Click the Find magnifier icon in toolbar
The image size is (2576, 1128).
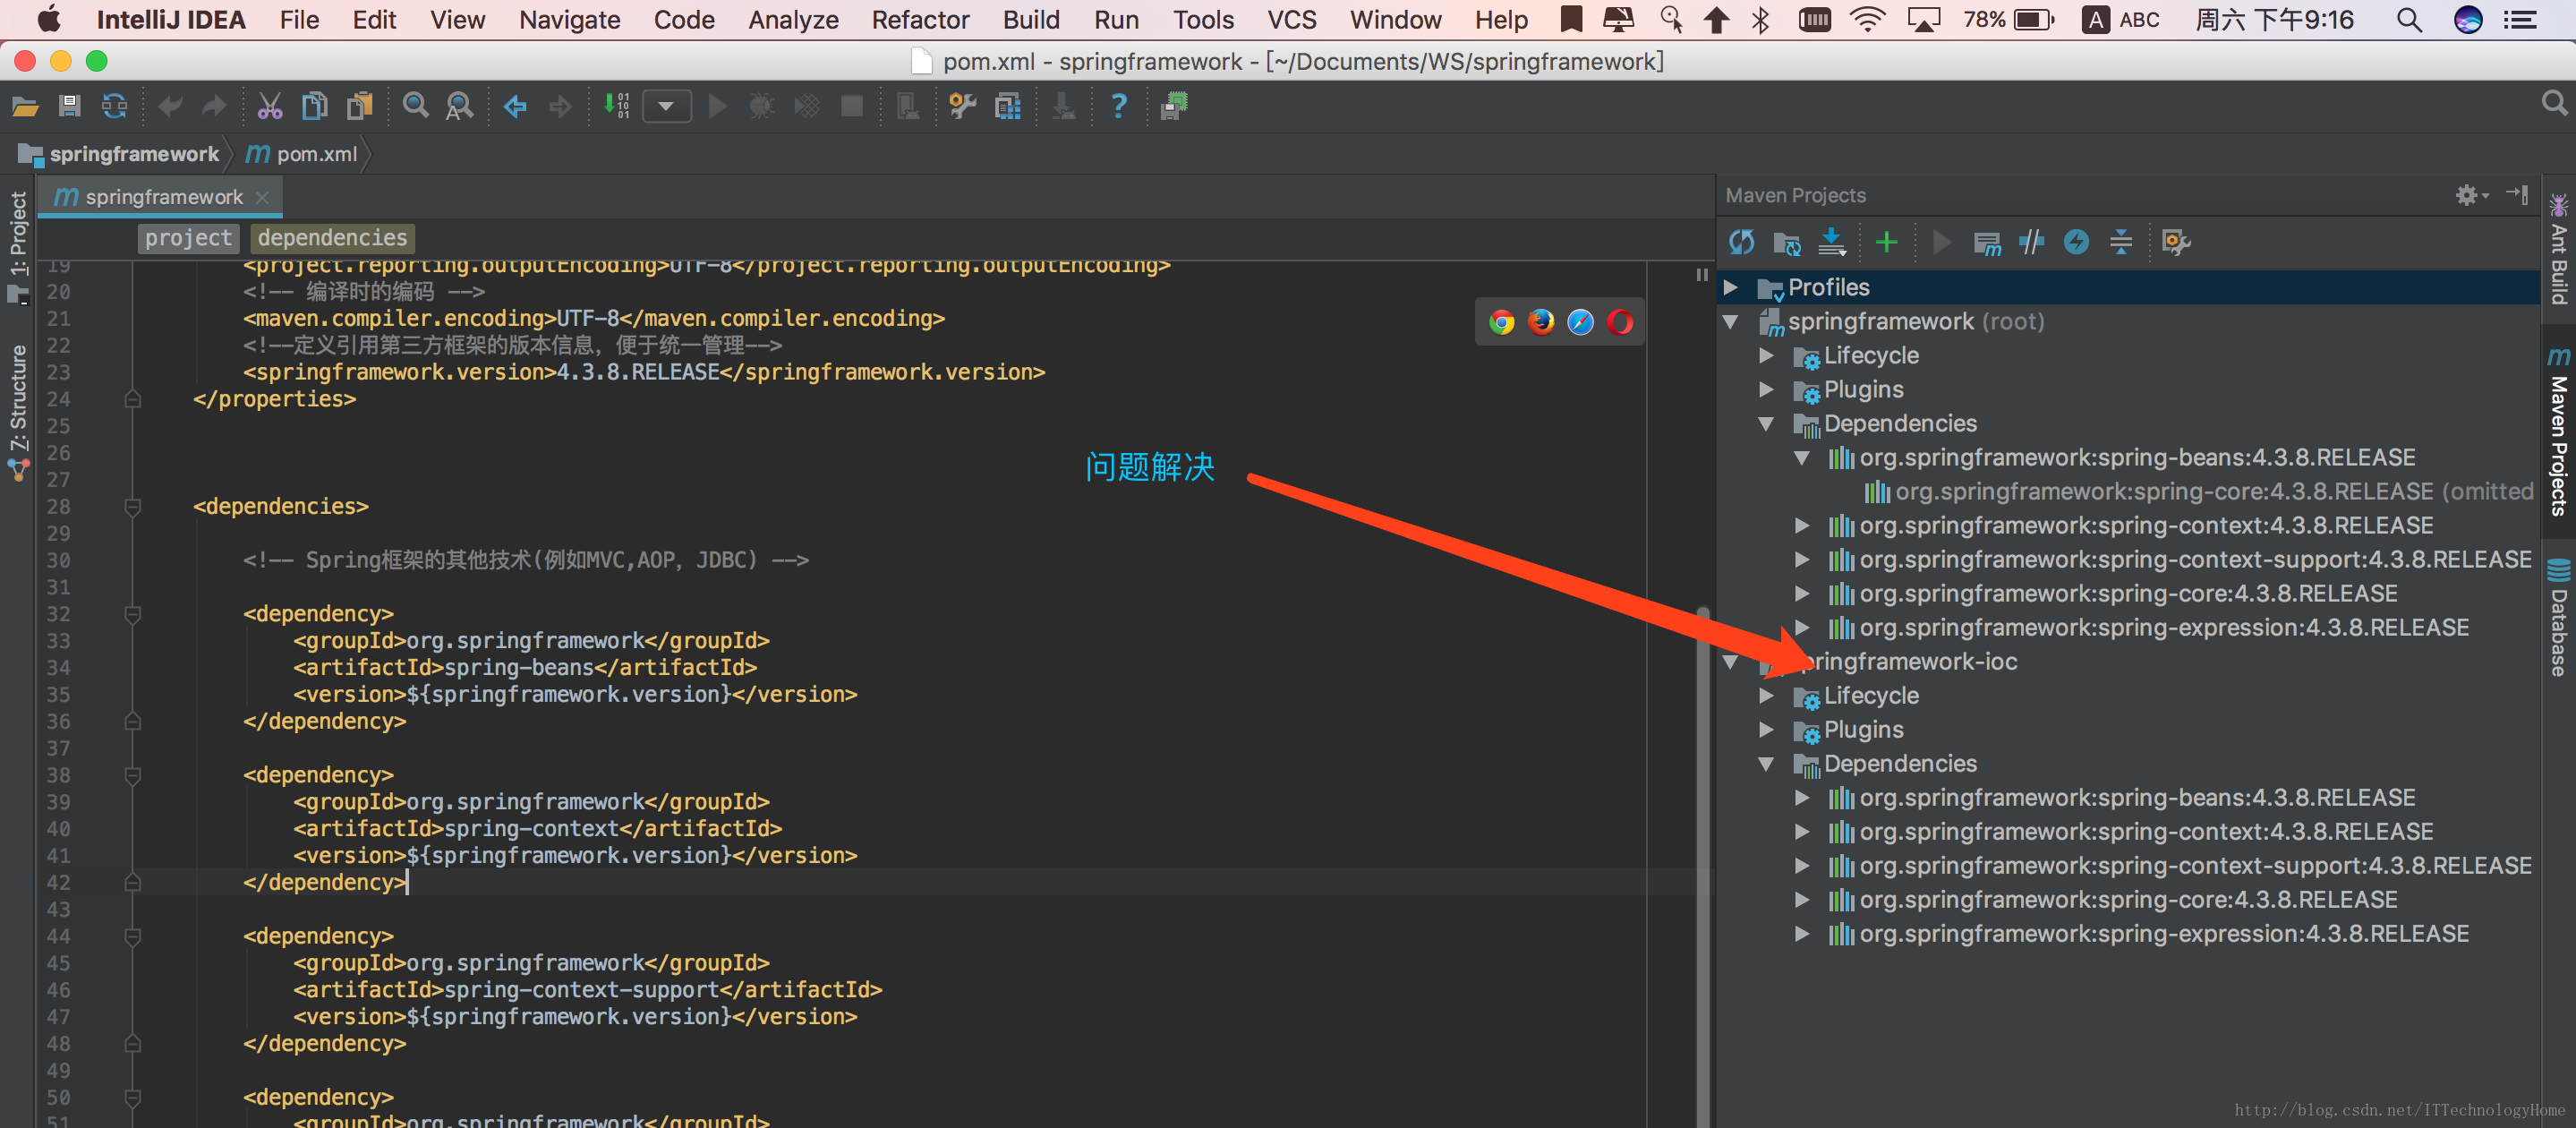[415, 106]
